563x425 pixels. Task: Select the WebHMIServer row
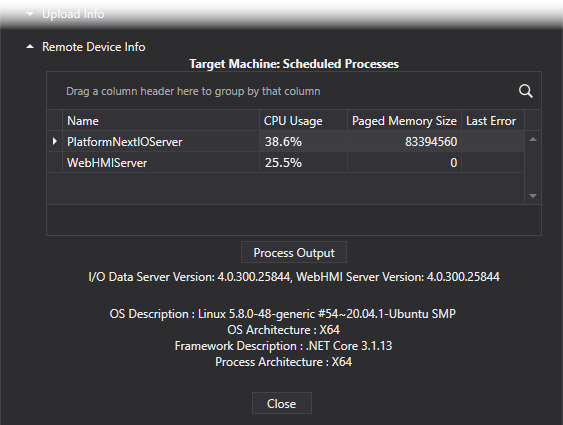[x=285, y=163]
